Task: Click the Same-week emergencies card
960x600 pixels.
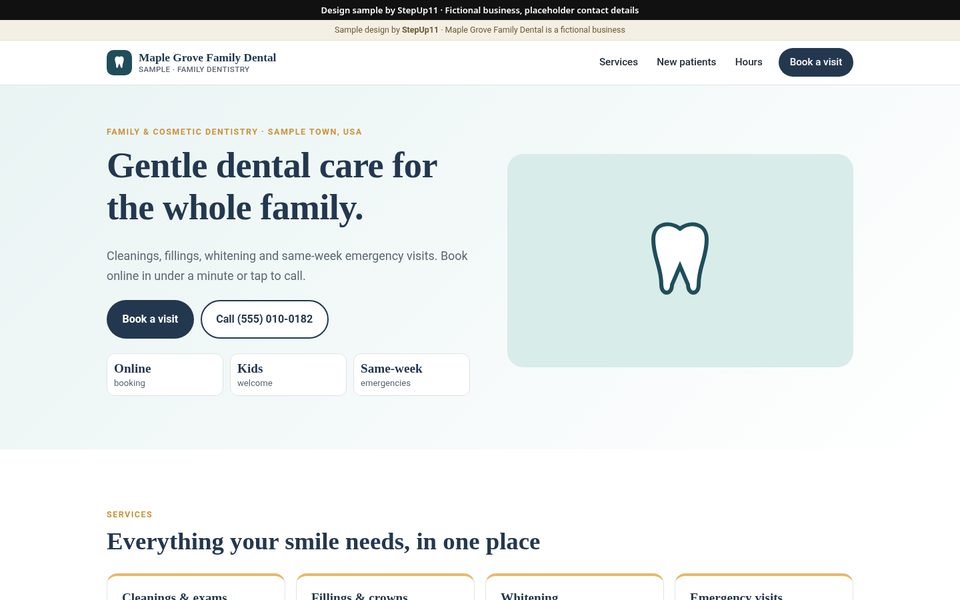Action: pyautogui.click(x=411, y=375)
